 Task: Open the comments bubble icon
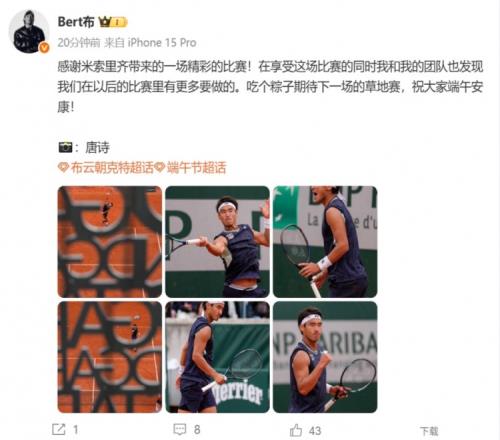[x=180, y=429]
